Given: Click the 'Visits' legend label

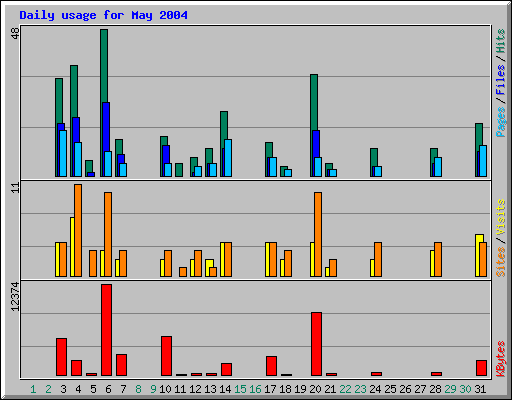Looking at the screenshot, I should [x=500, y=217].
